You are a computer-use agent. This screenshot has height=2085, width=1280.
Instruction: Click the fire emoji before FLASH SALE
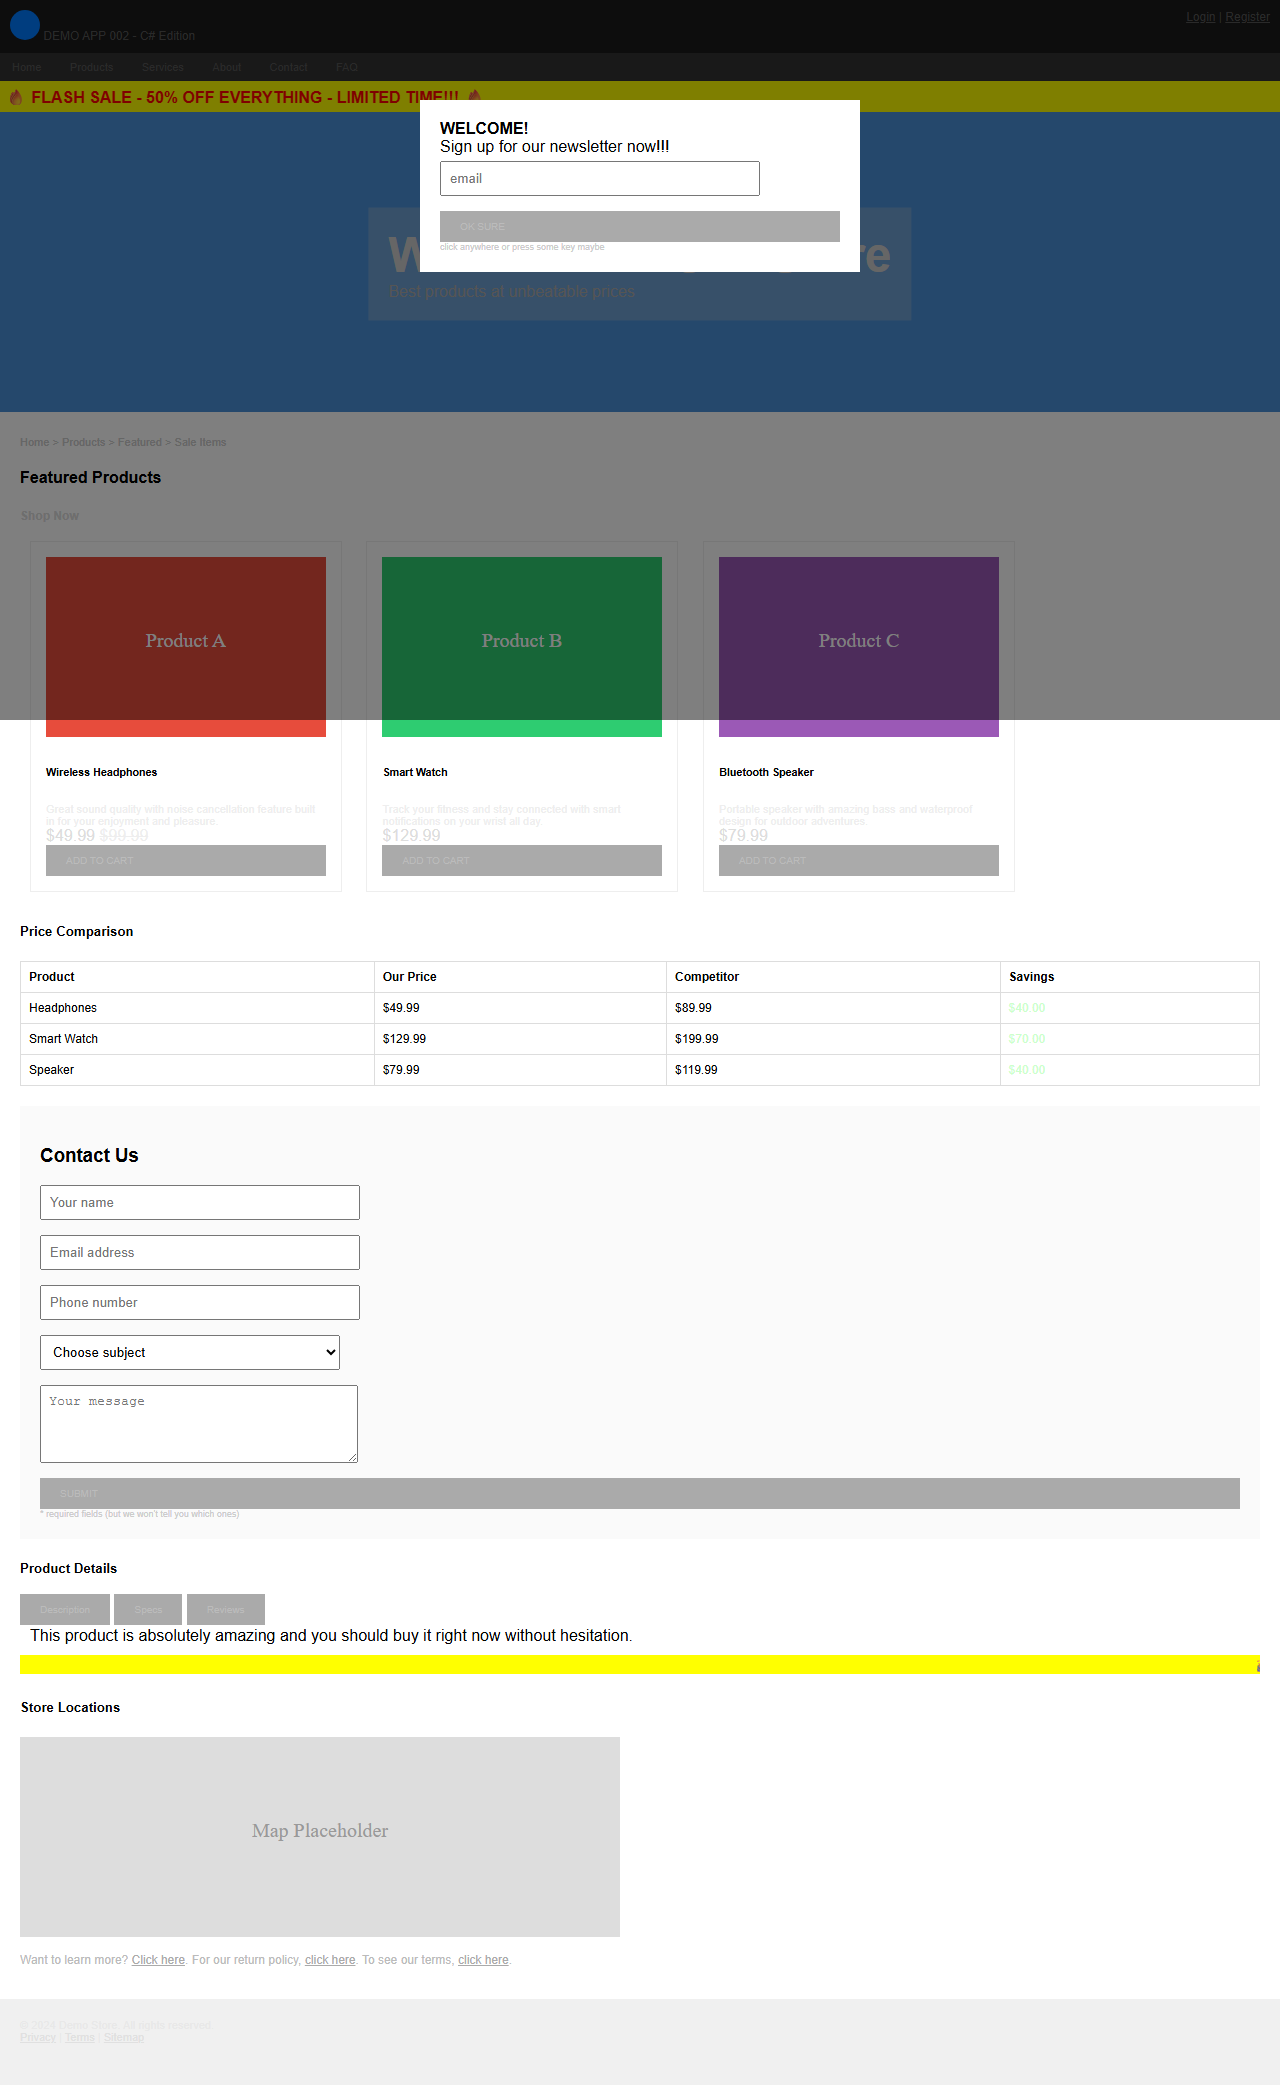tap(16, 97)
